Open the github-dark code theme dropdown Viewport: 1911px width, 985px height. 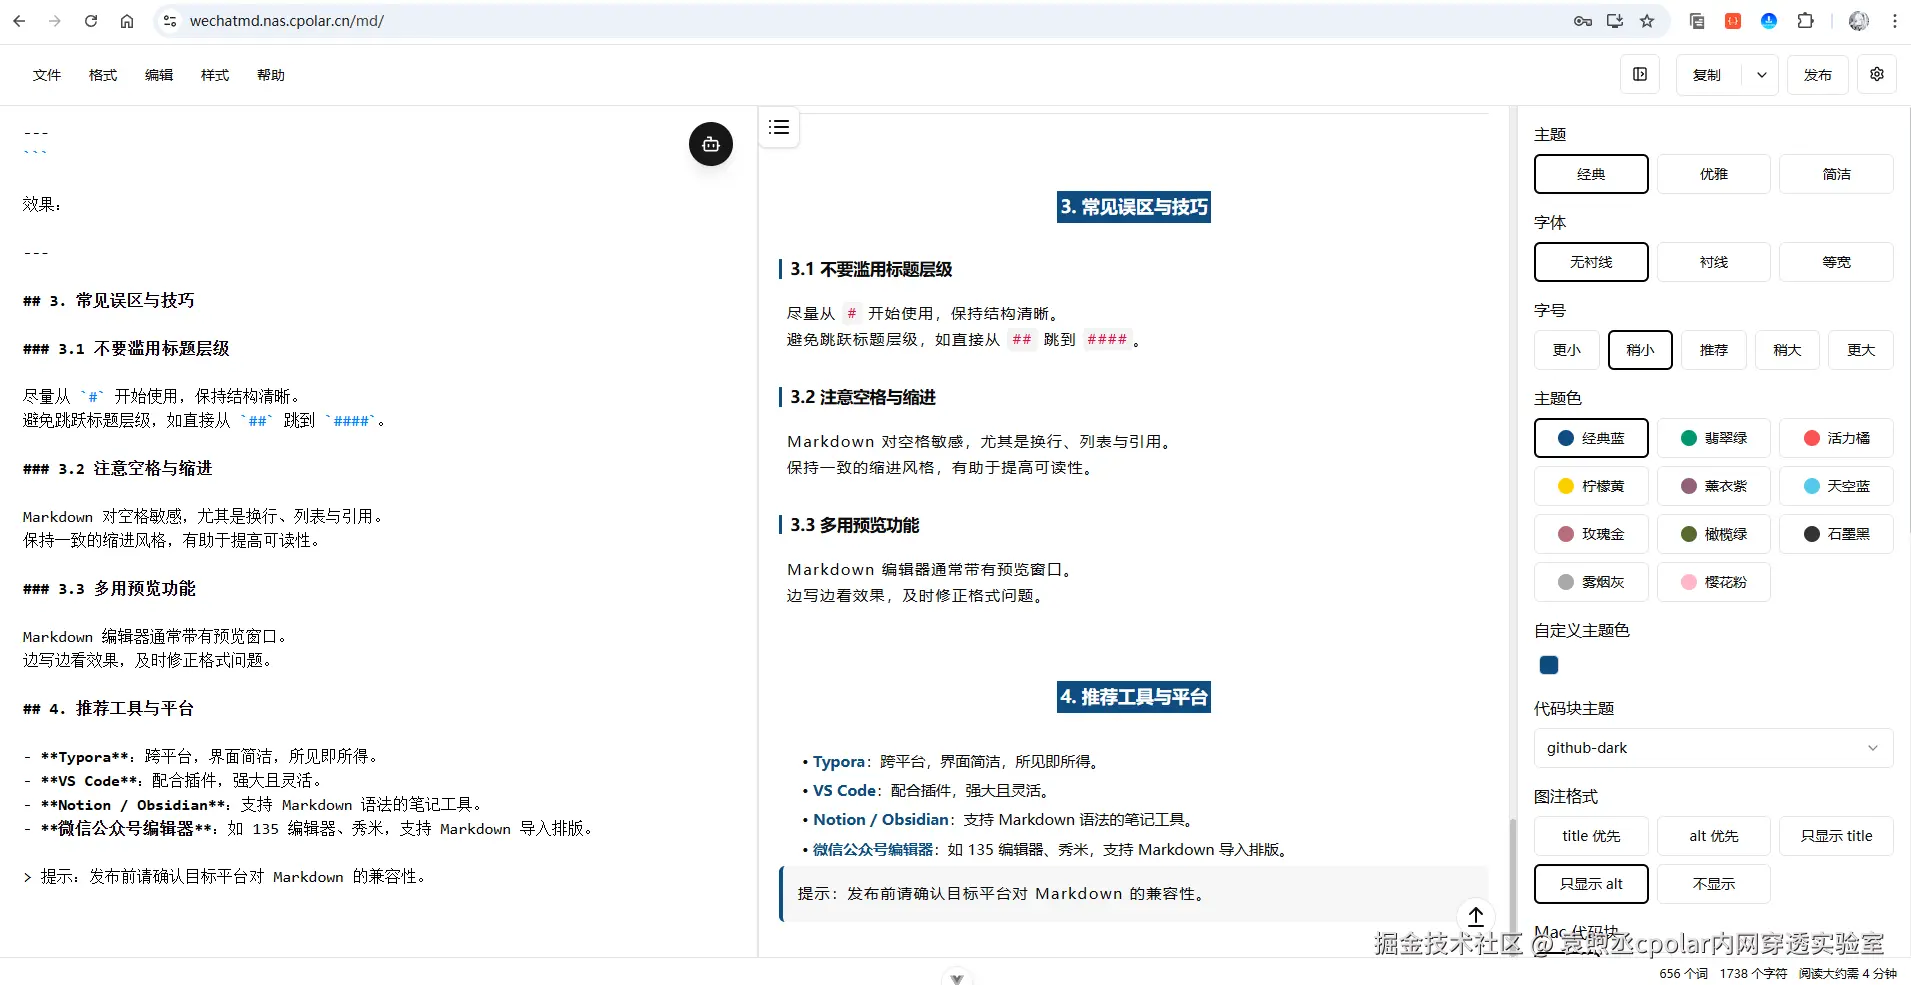point(1713,748)
